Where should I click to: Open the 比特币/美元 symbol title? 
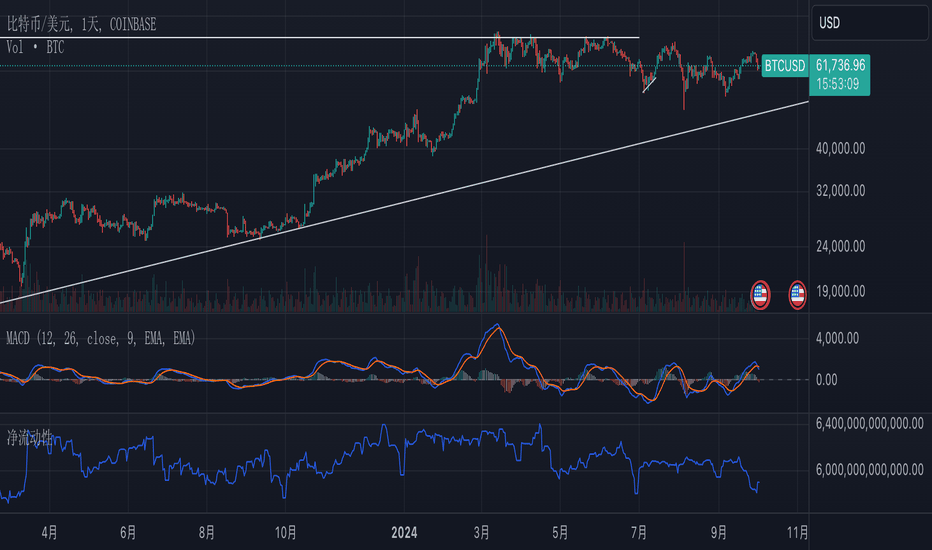coord(81,24)
